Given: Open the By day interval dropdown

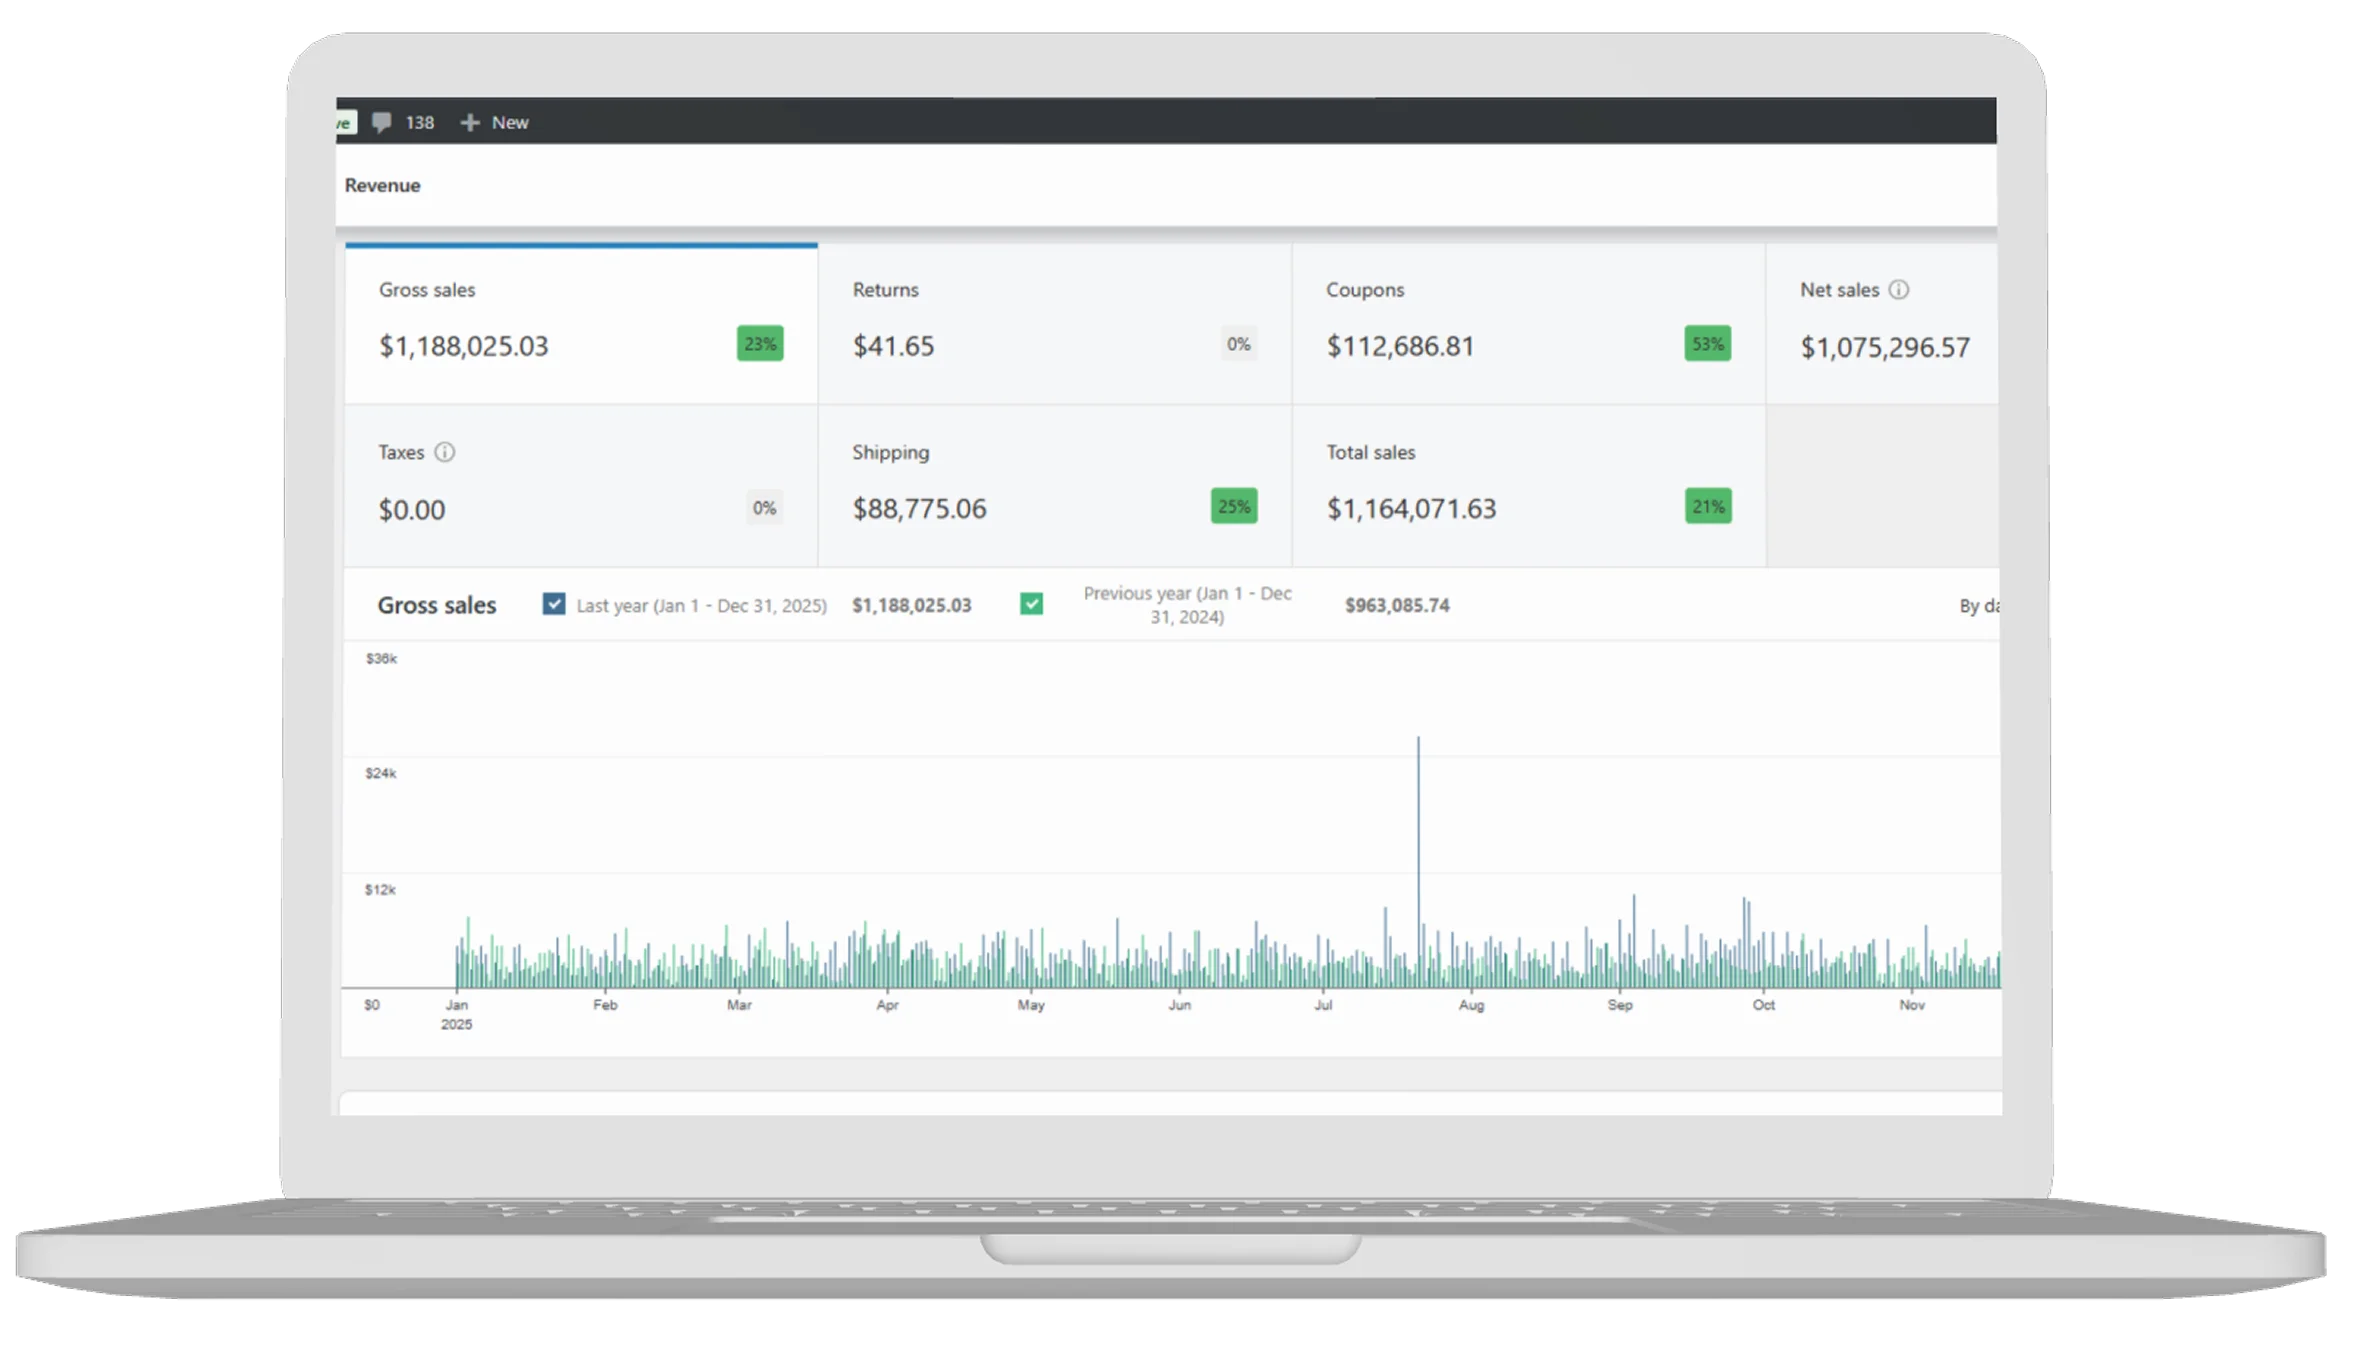Looking at the screenshot, I should tap(1977, 606).
